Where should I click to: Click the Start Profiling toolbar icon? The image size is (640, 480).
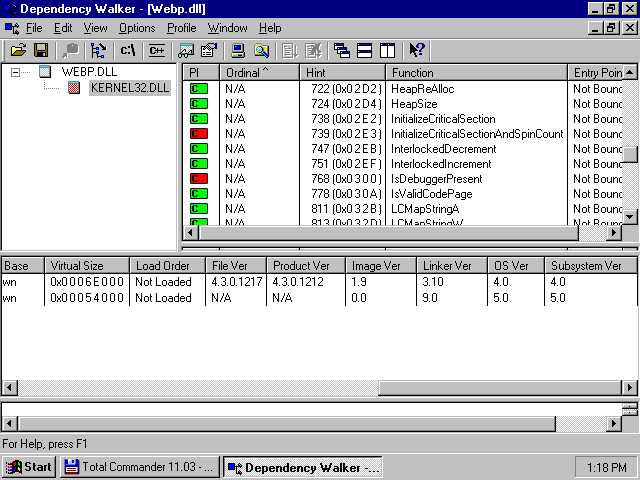(x=290, y=51)
